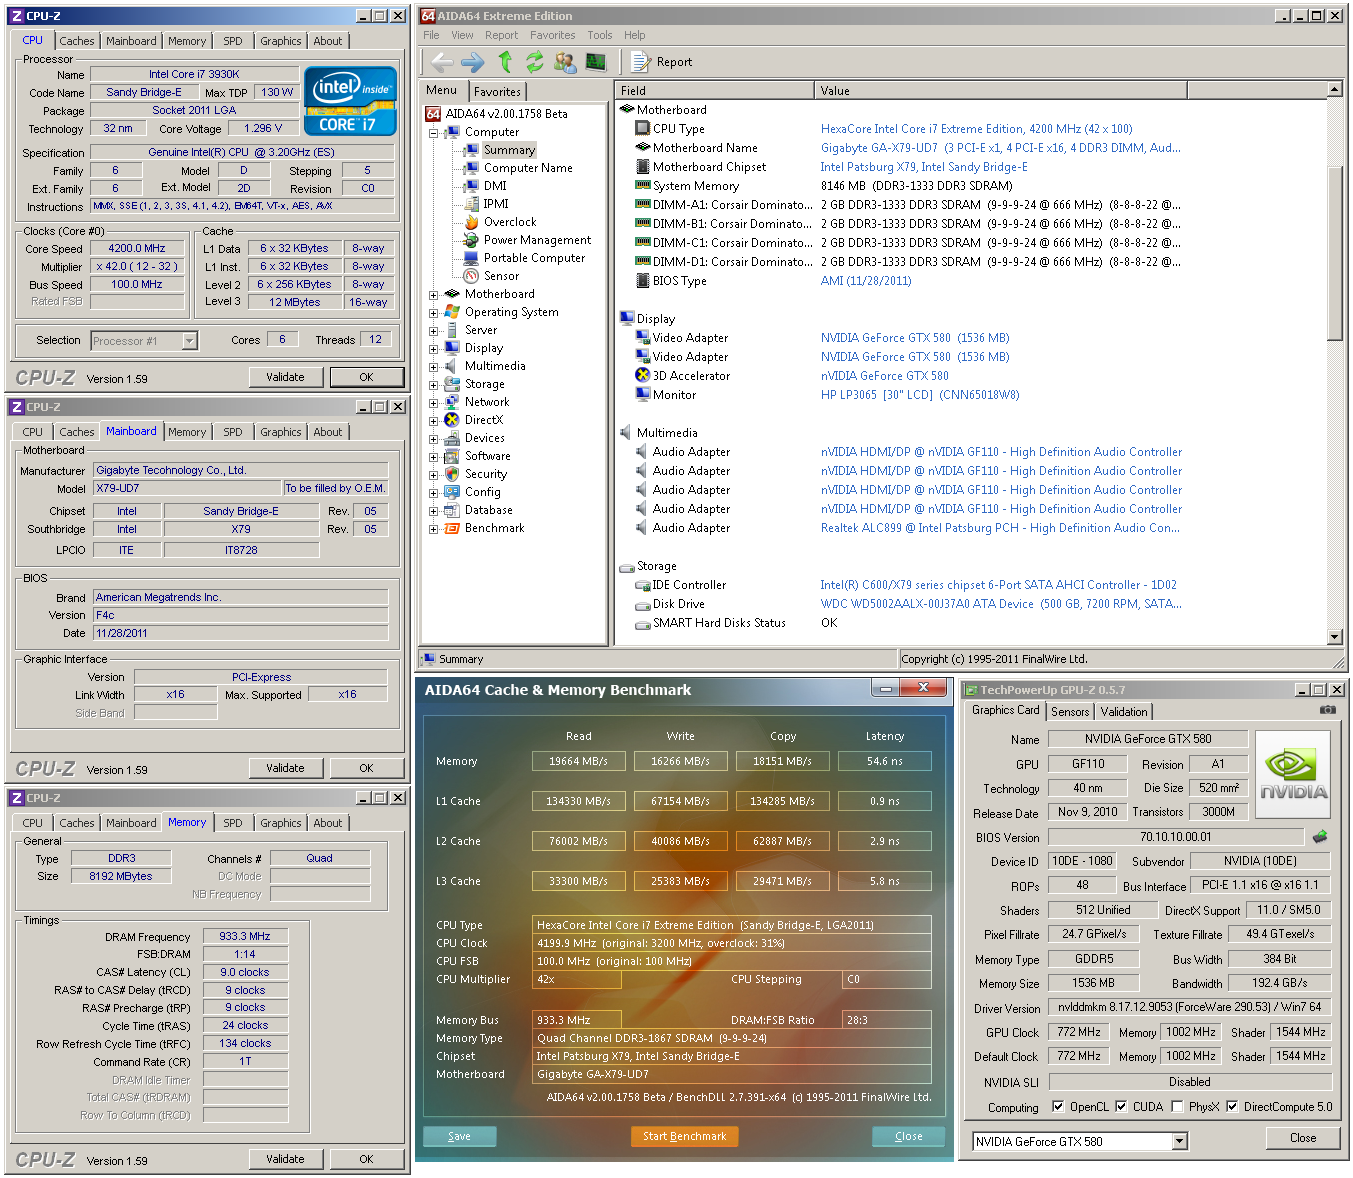1353x1178 pixels.
Task: Toggle the OpenCL checkbox in GPU-Z
Action: click(x=1058, y=1107)
